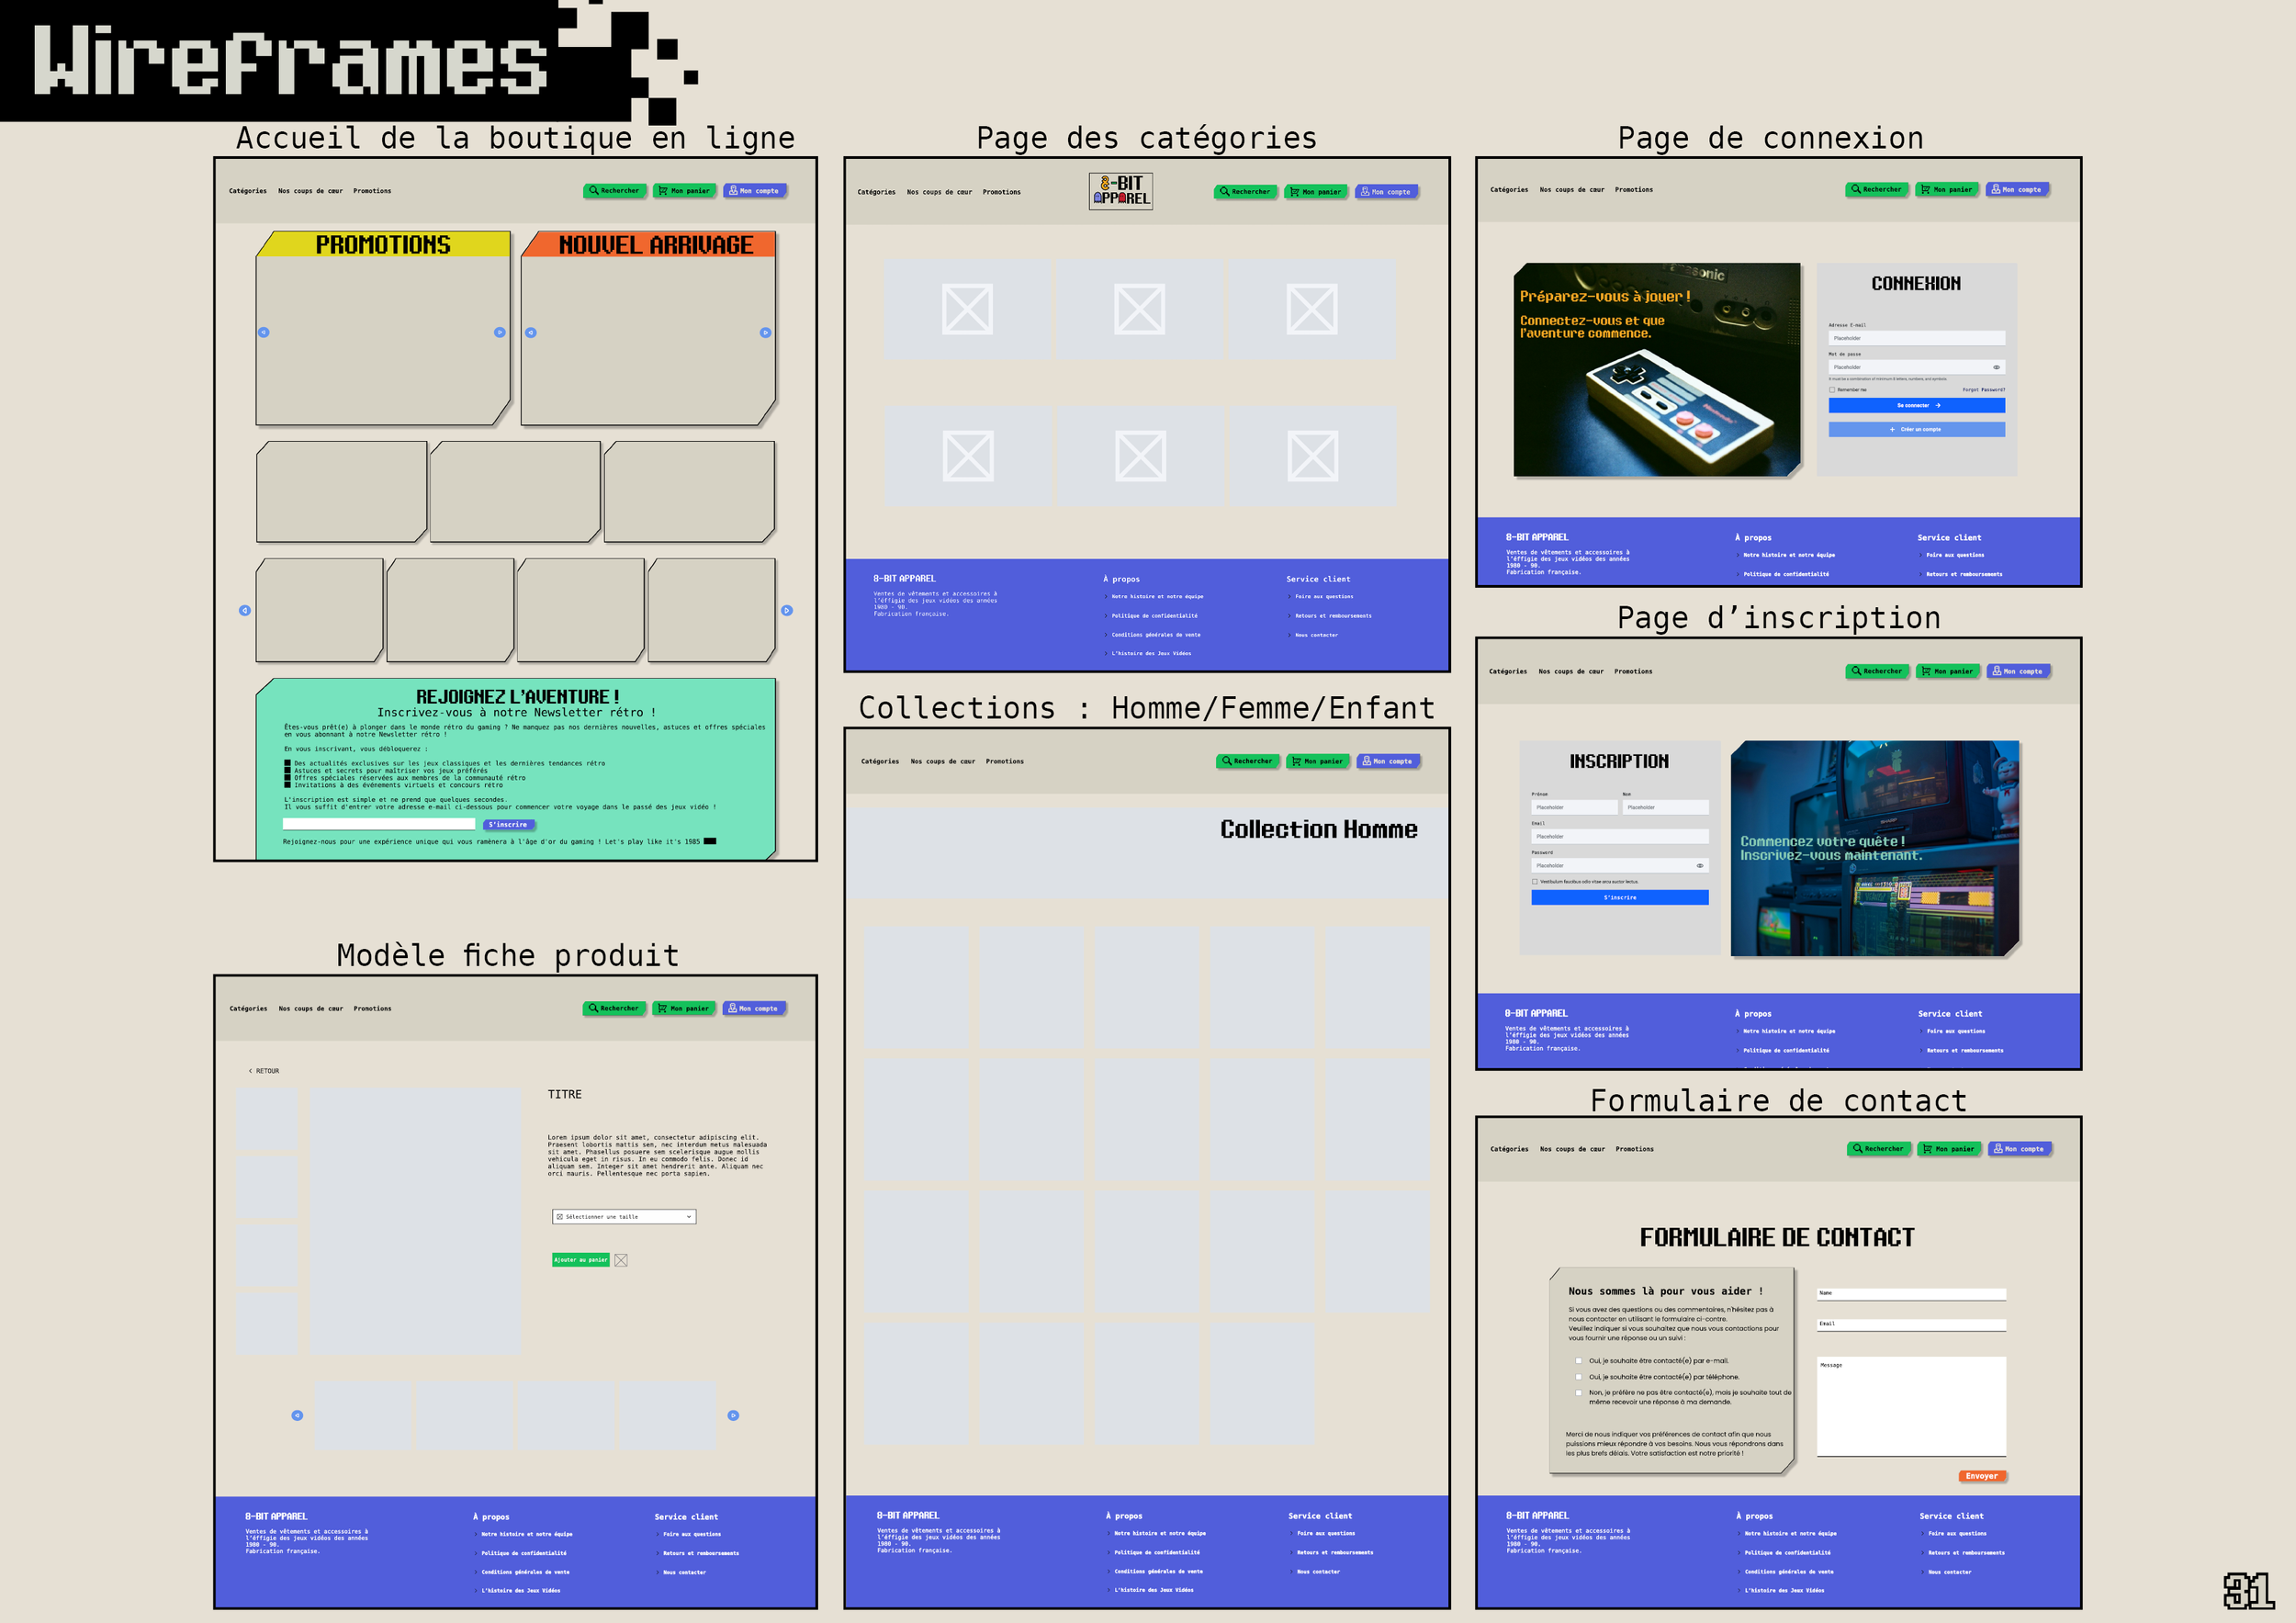Click the first category placeholder image tile
This screenshot has height=1623, width=2296.
967,309
